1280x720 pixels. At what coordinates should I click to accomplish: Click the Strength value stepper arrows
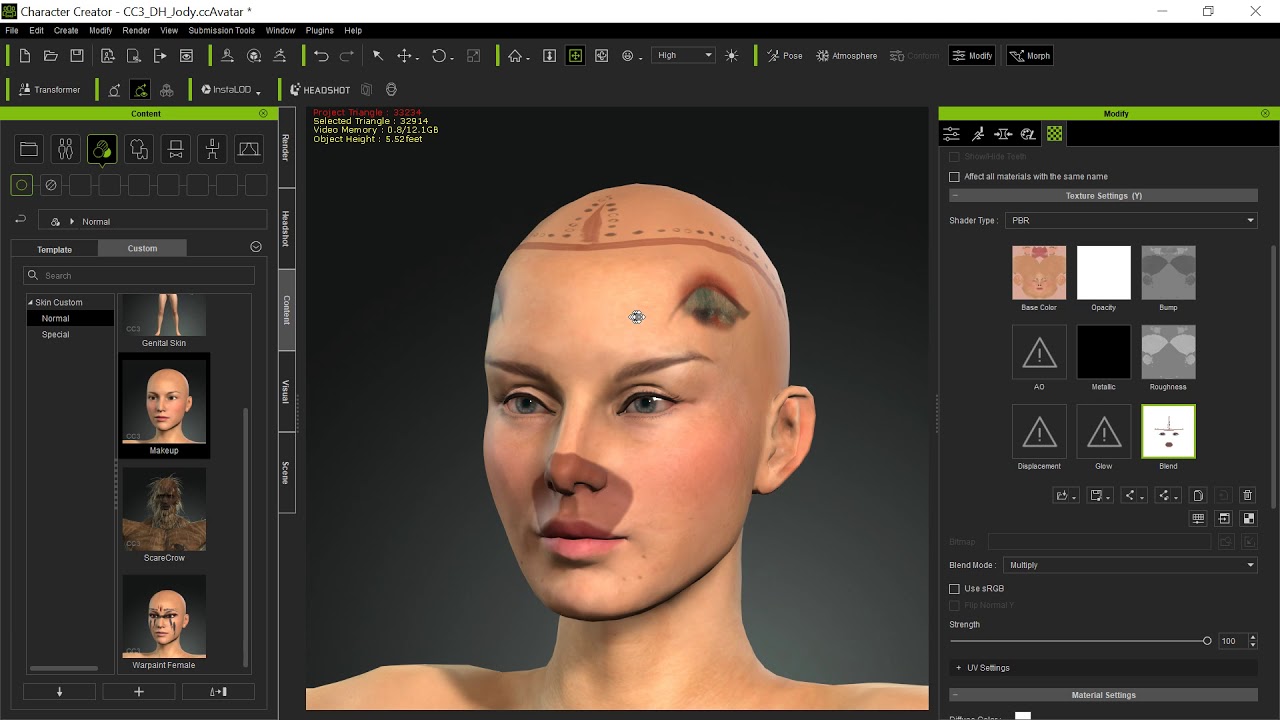click(x=1253, y=641)
